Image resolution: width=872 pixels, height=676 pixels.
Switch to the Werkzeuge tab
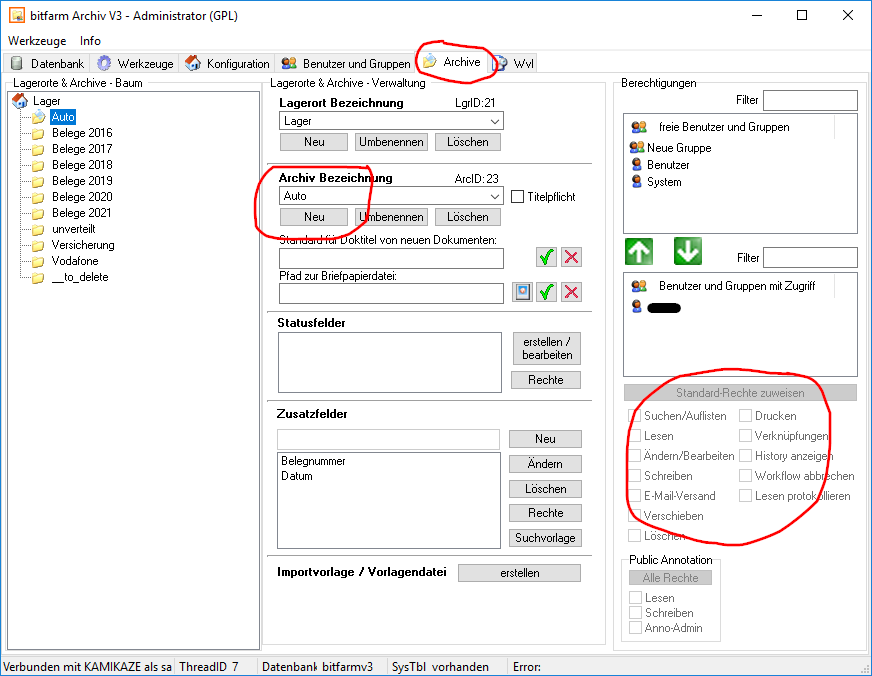135,63
